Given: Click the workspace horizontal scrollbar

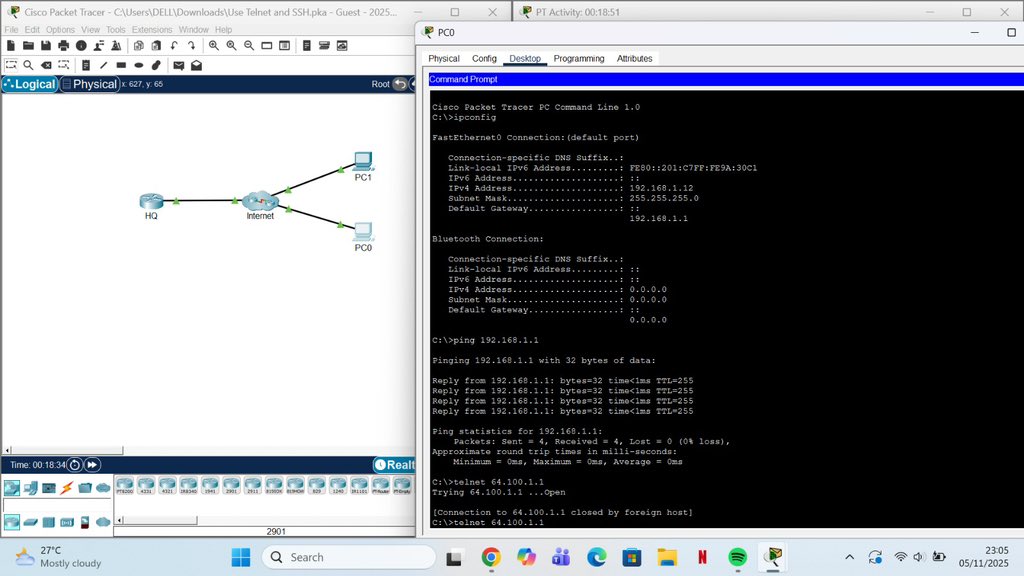Looking at the screenshot, I should click(x=67, y=450).
